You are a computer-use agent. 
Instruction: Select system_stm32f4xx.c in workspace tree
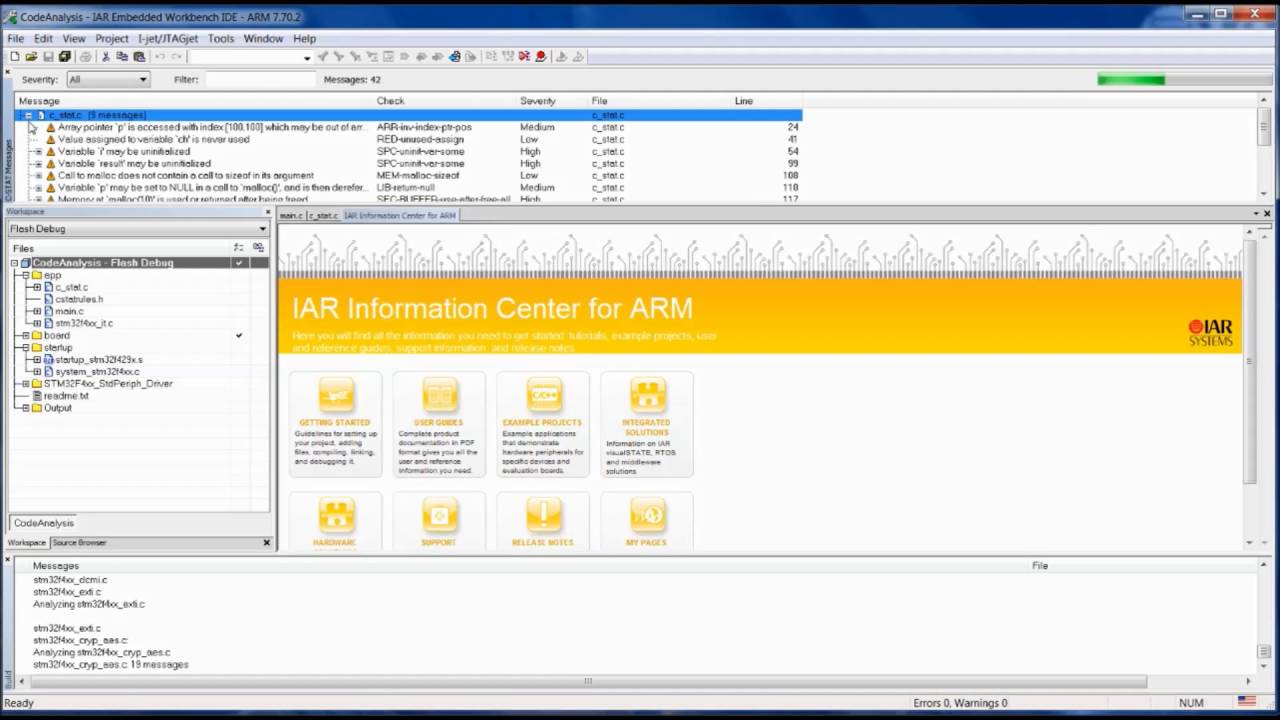97,371
